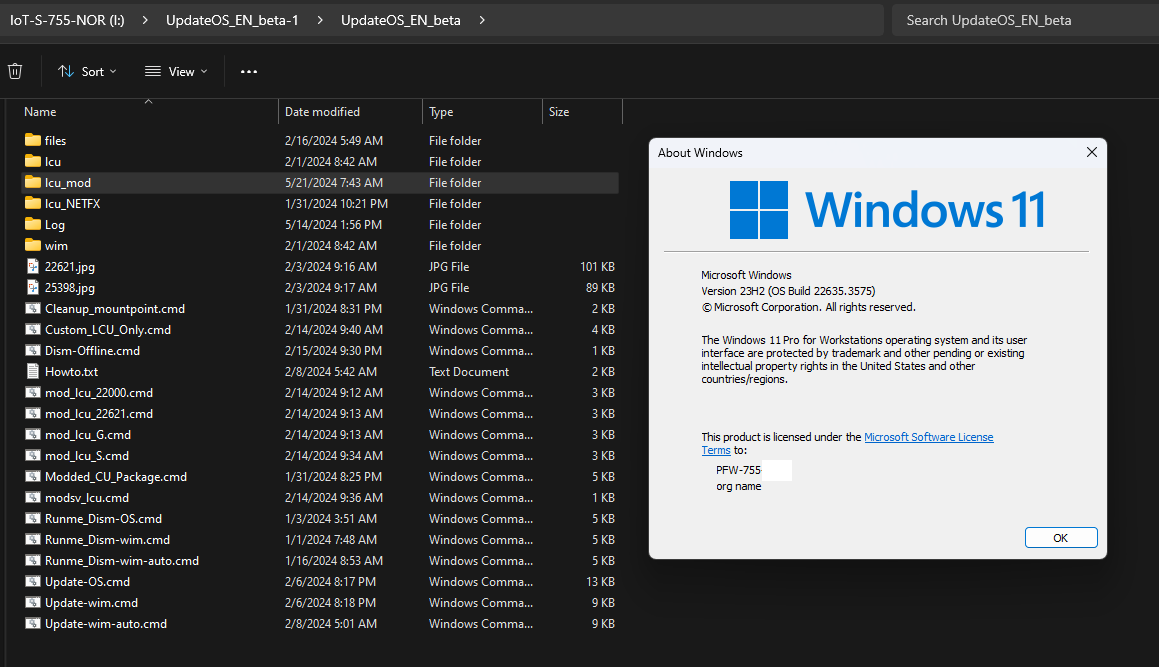Image resolution: width=1159 pixels, height=667 pixels.
Task: Select the lcu folder icon
Action: point(33,161)
